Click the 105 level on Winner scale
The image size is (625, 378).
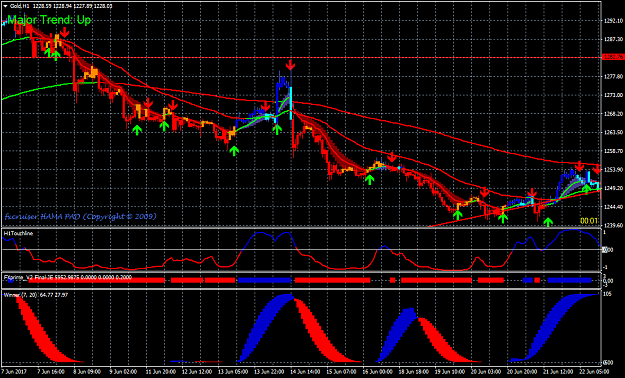pos(607,294)
